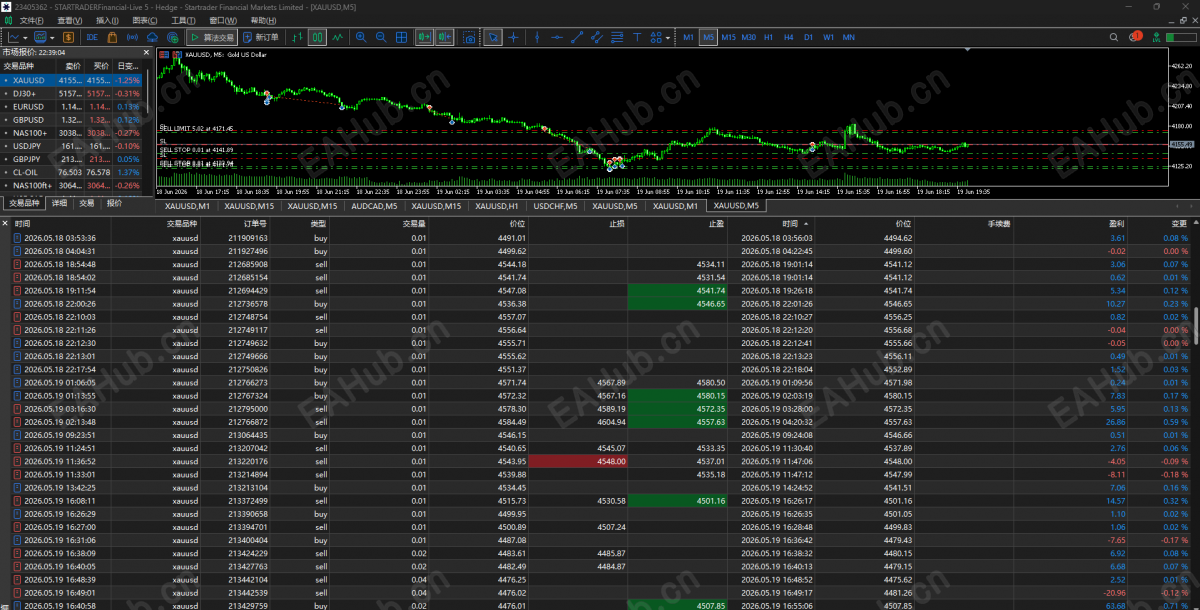
Task: Open the Market shopping bag icon
Action: pyautogui.click(x=112, y=37)
